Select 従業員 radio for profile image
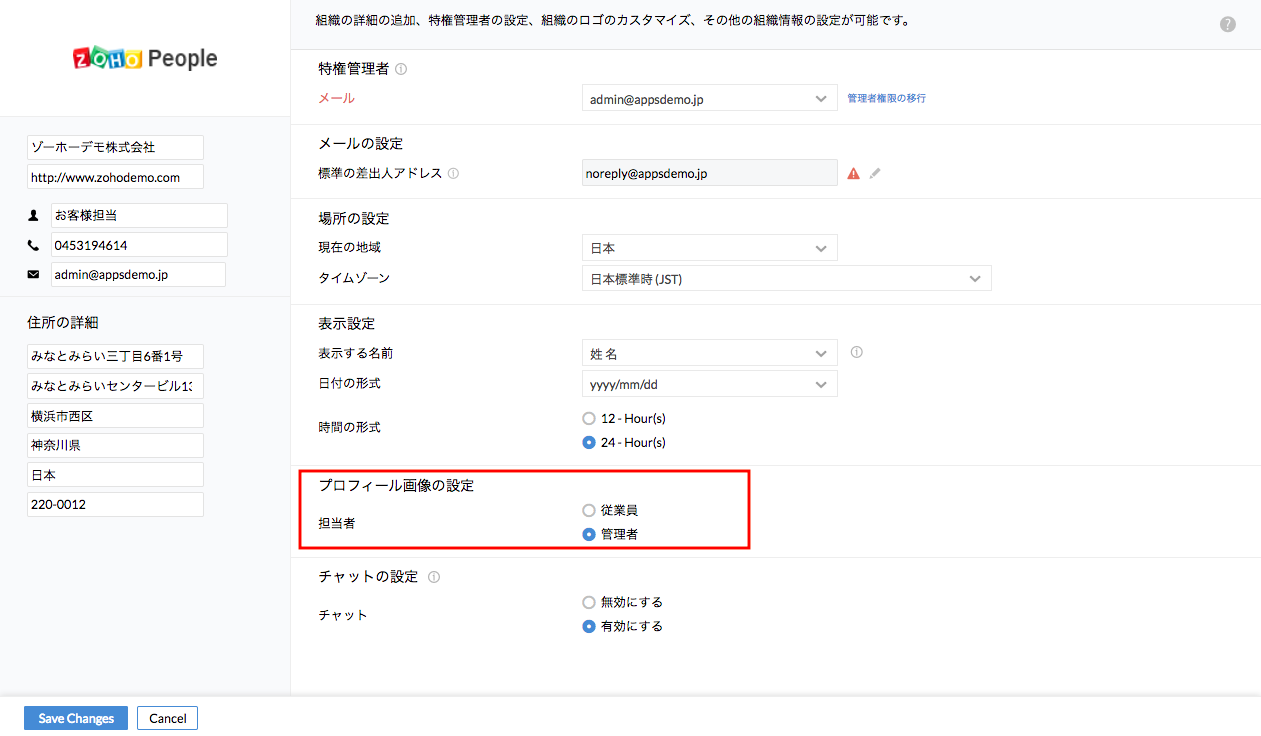This screenshot has width=1261, height=736. pyautogui.click(x=589, y=510)
